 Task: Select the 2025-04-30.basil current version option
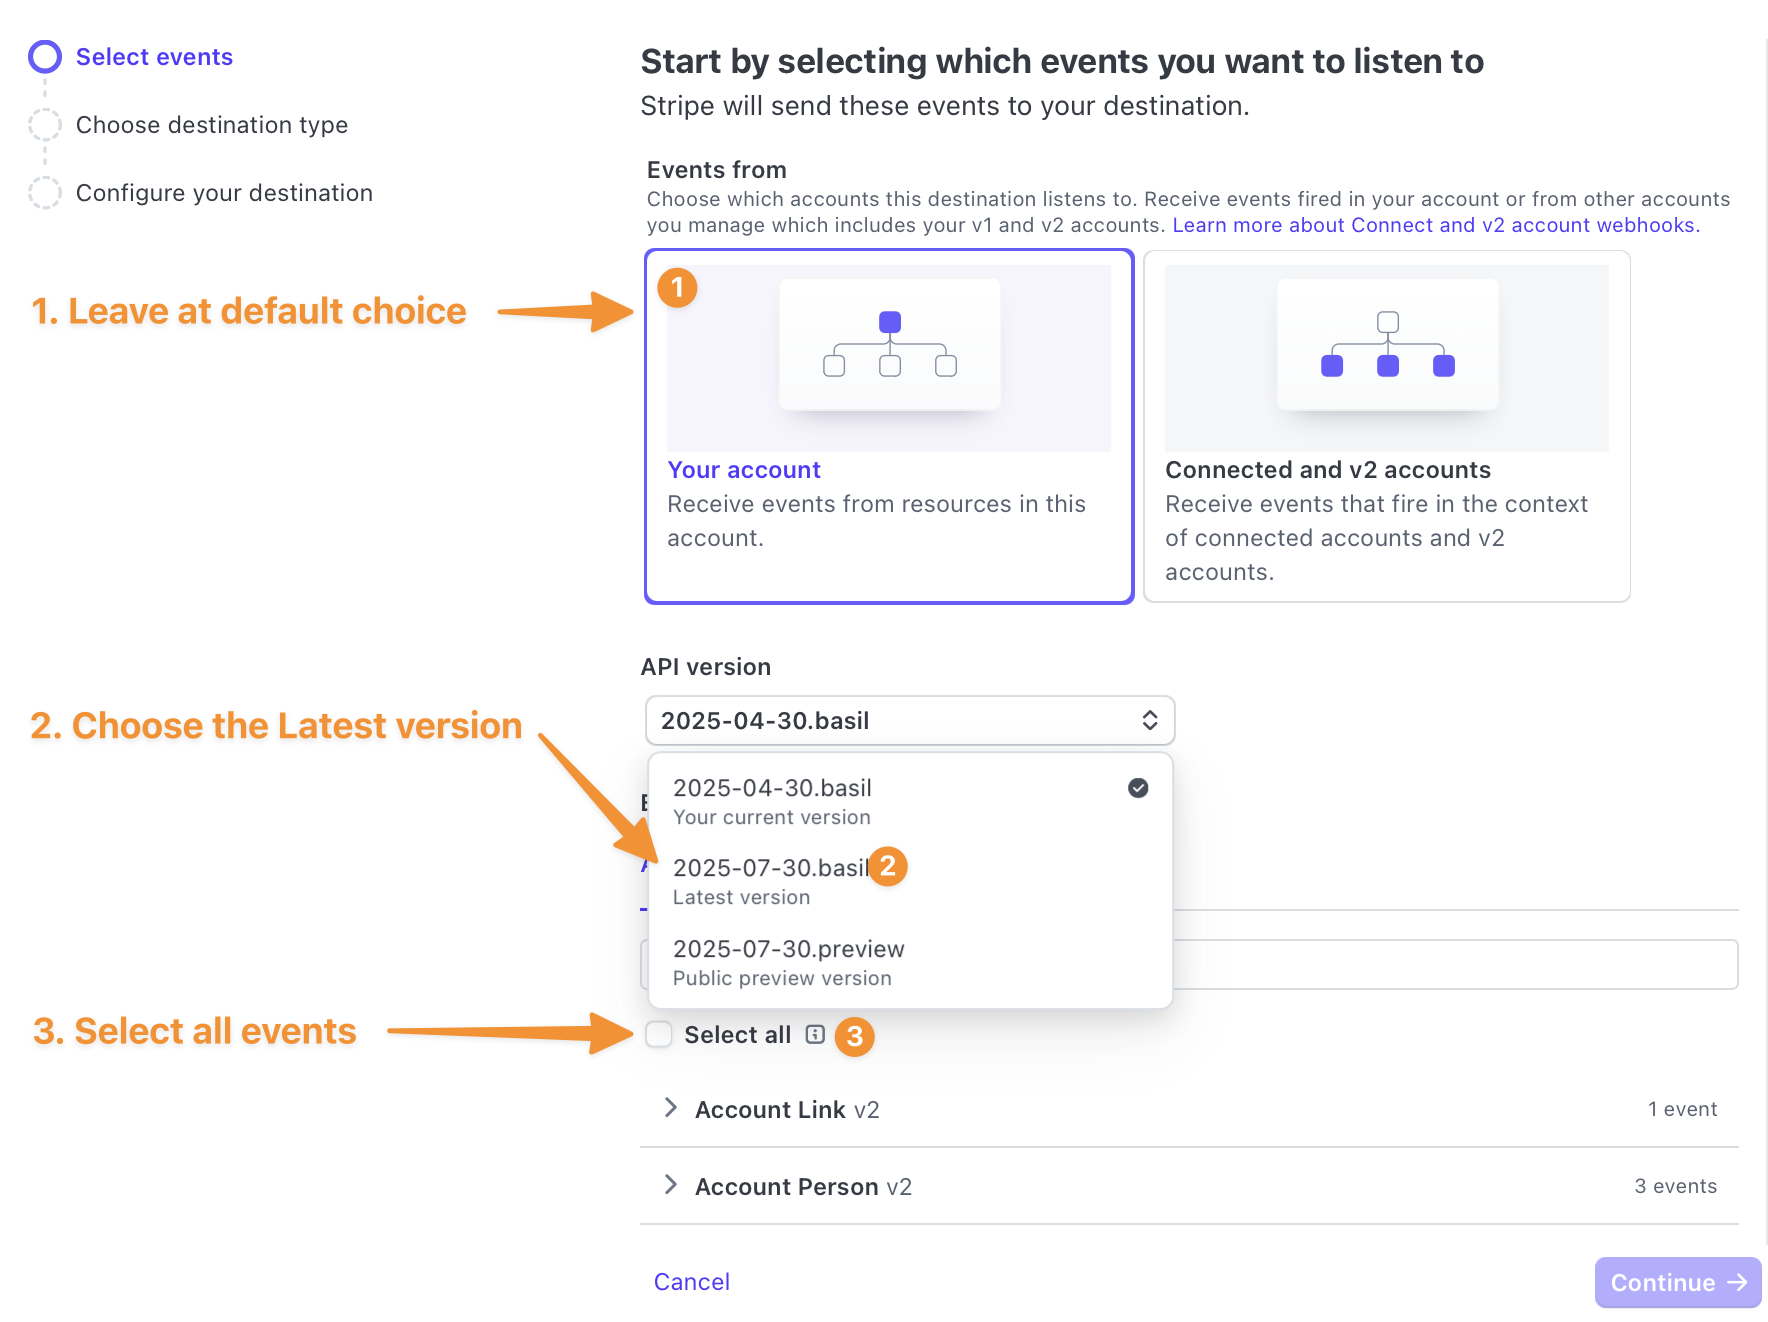(x=910, y=801)
